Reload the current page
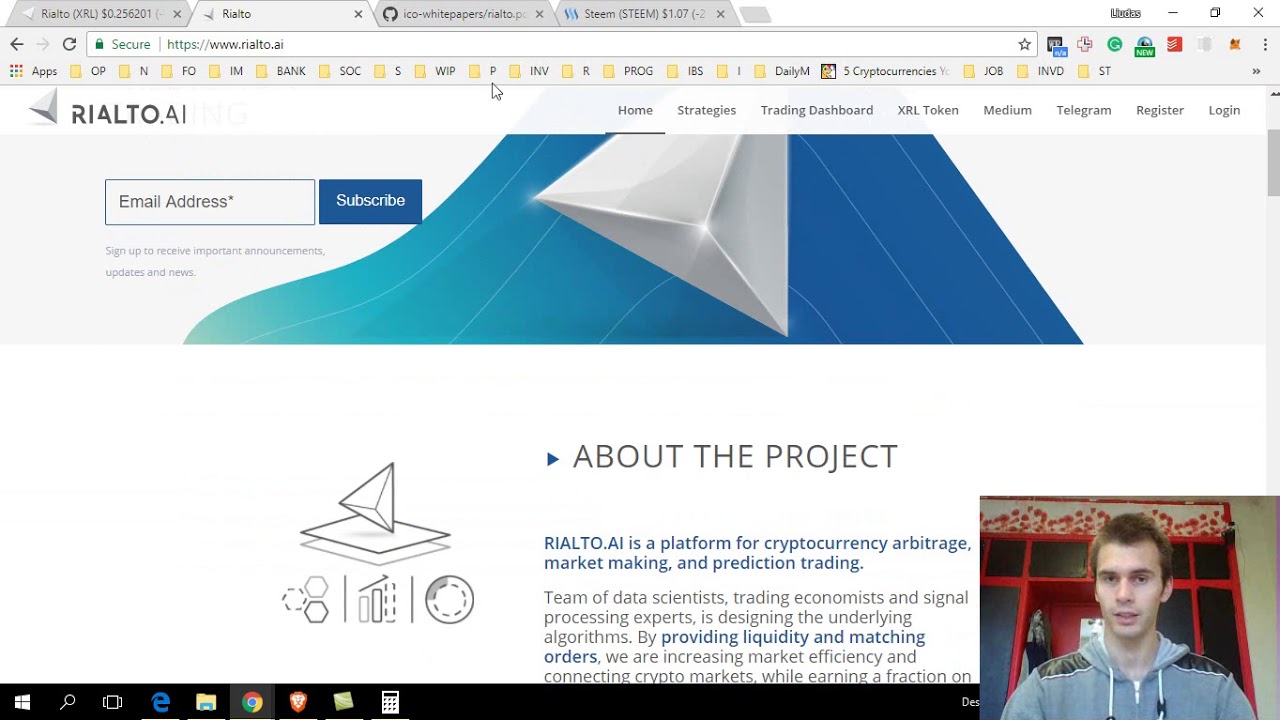 coord(69,44)
